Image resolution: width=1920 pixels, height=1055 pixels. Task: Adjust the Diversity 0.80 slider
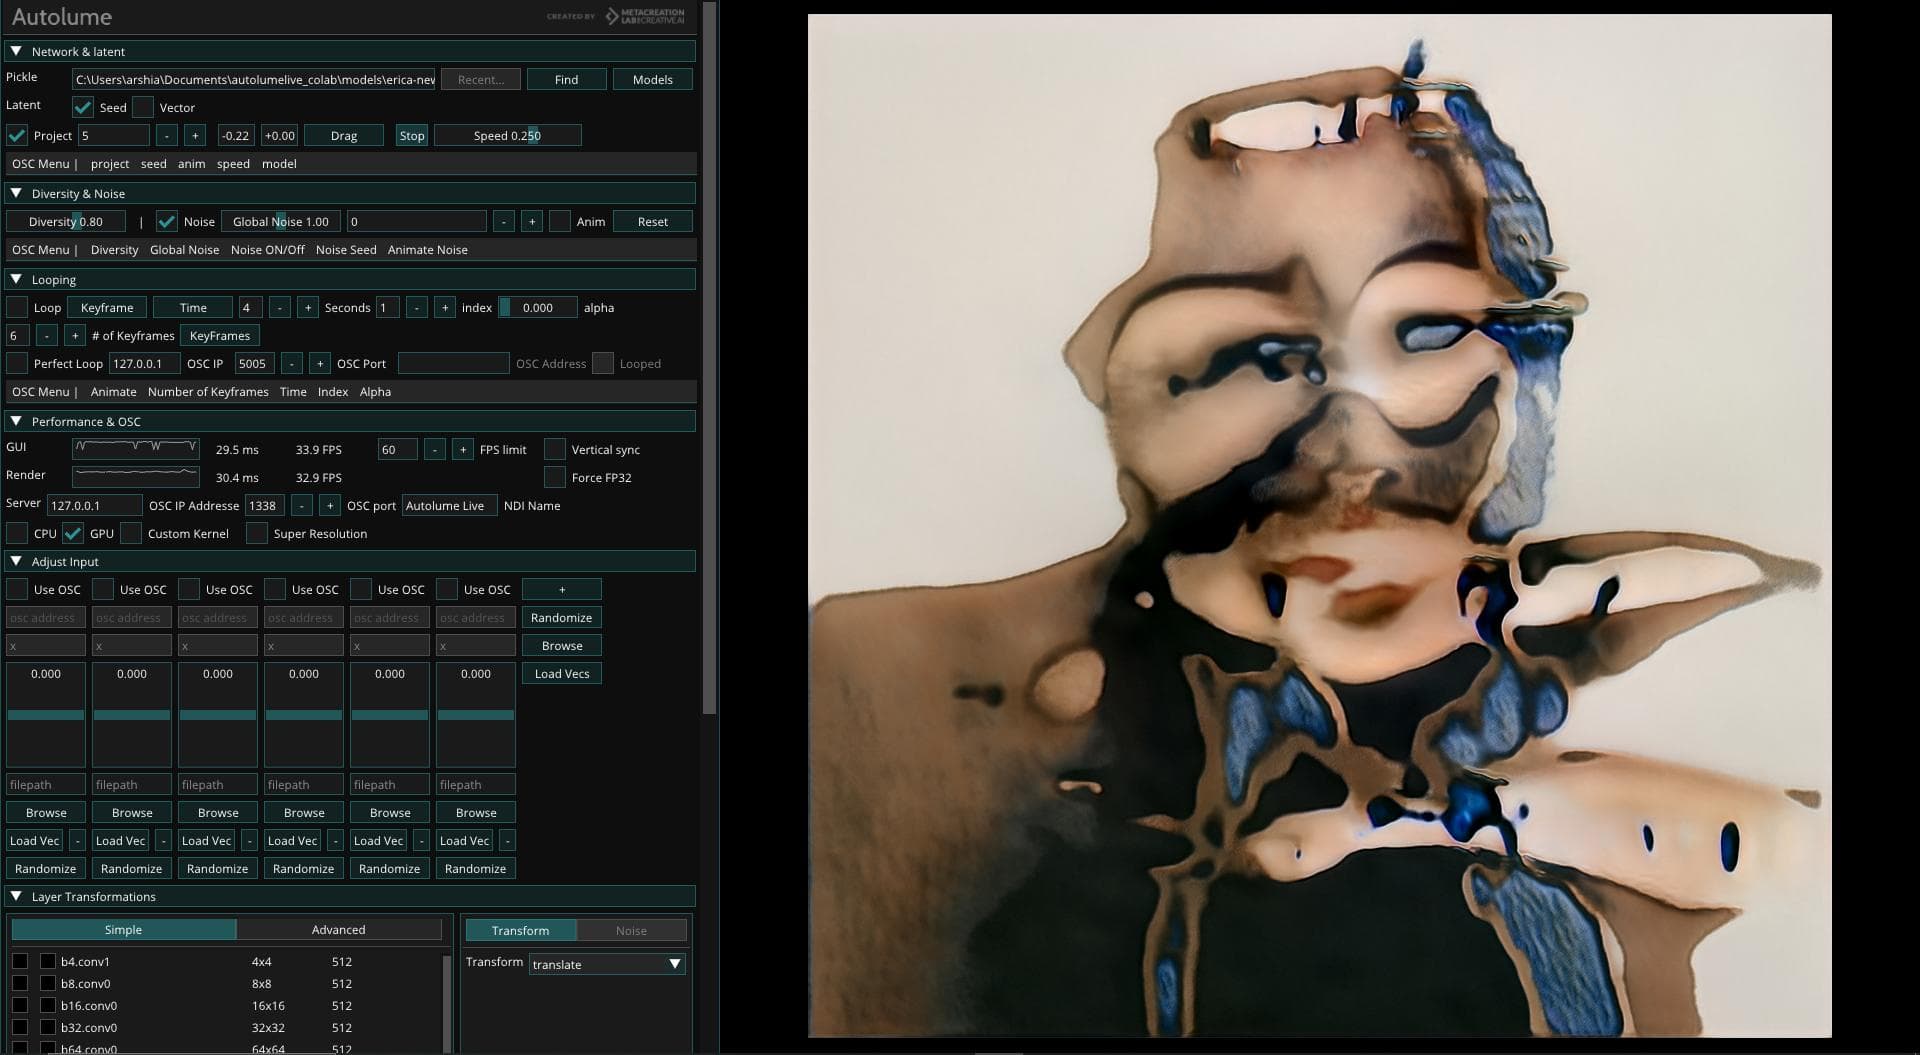click(66, 221)
